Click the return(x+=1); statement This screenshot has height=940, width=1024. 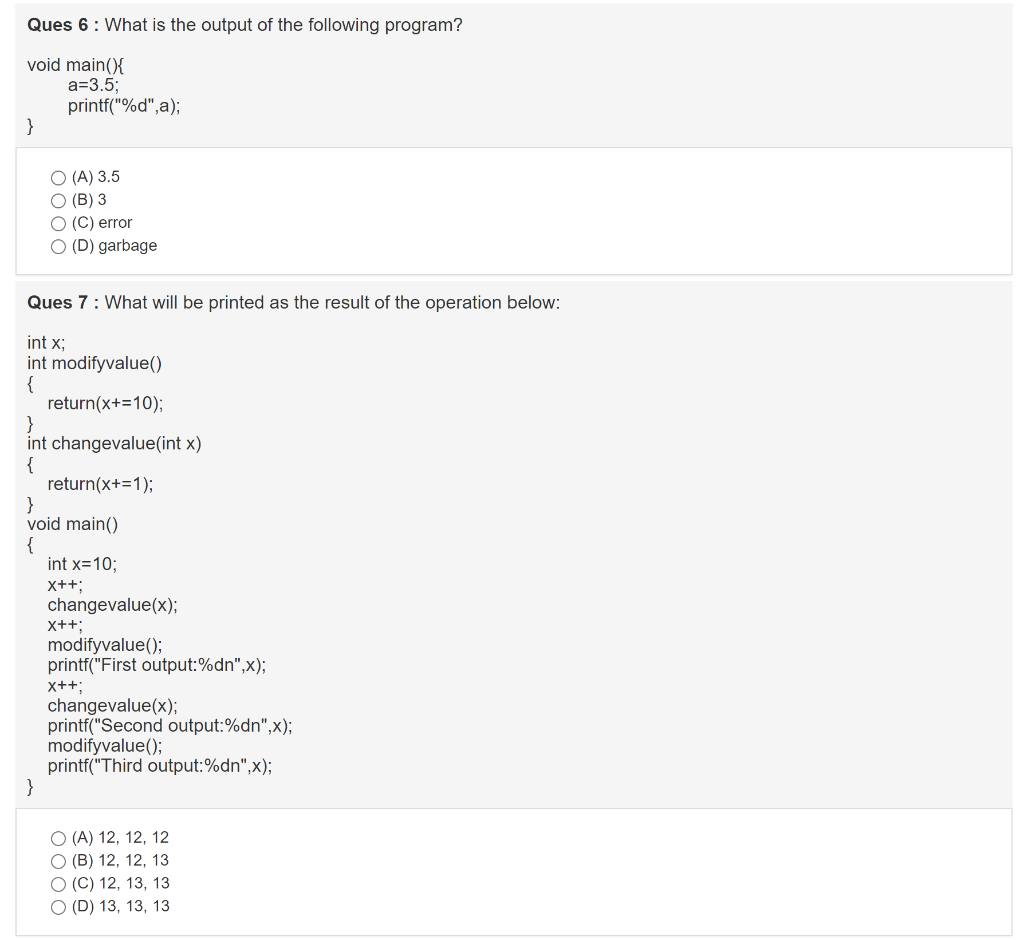pos(101,484)
